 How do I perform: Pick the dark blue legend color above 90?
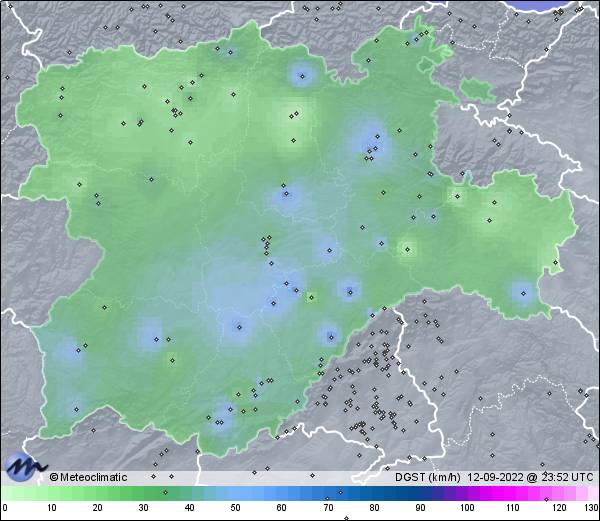click(420, 493)
